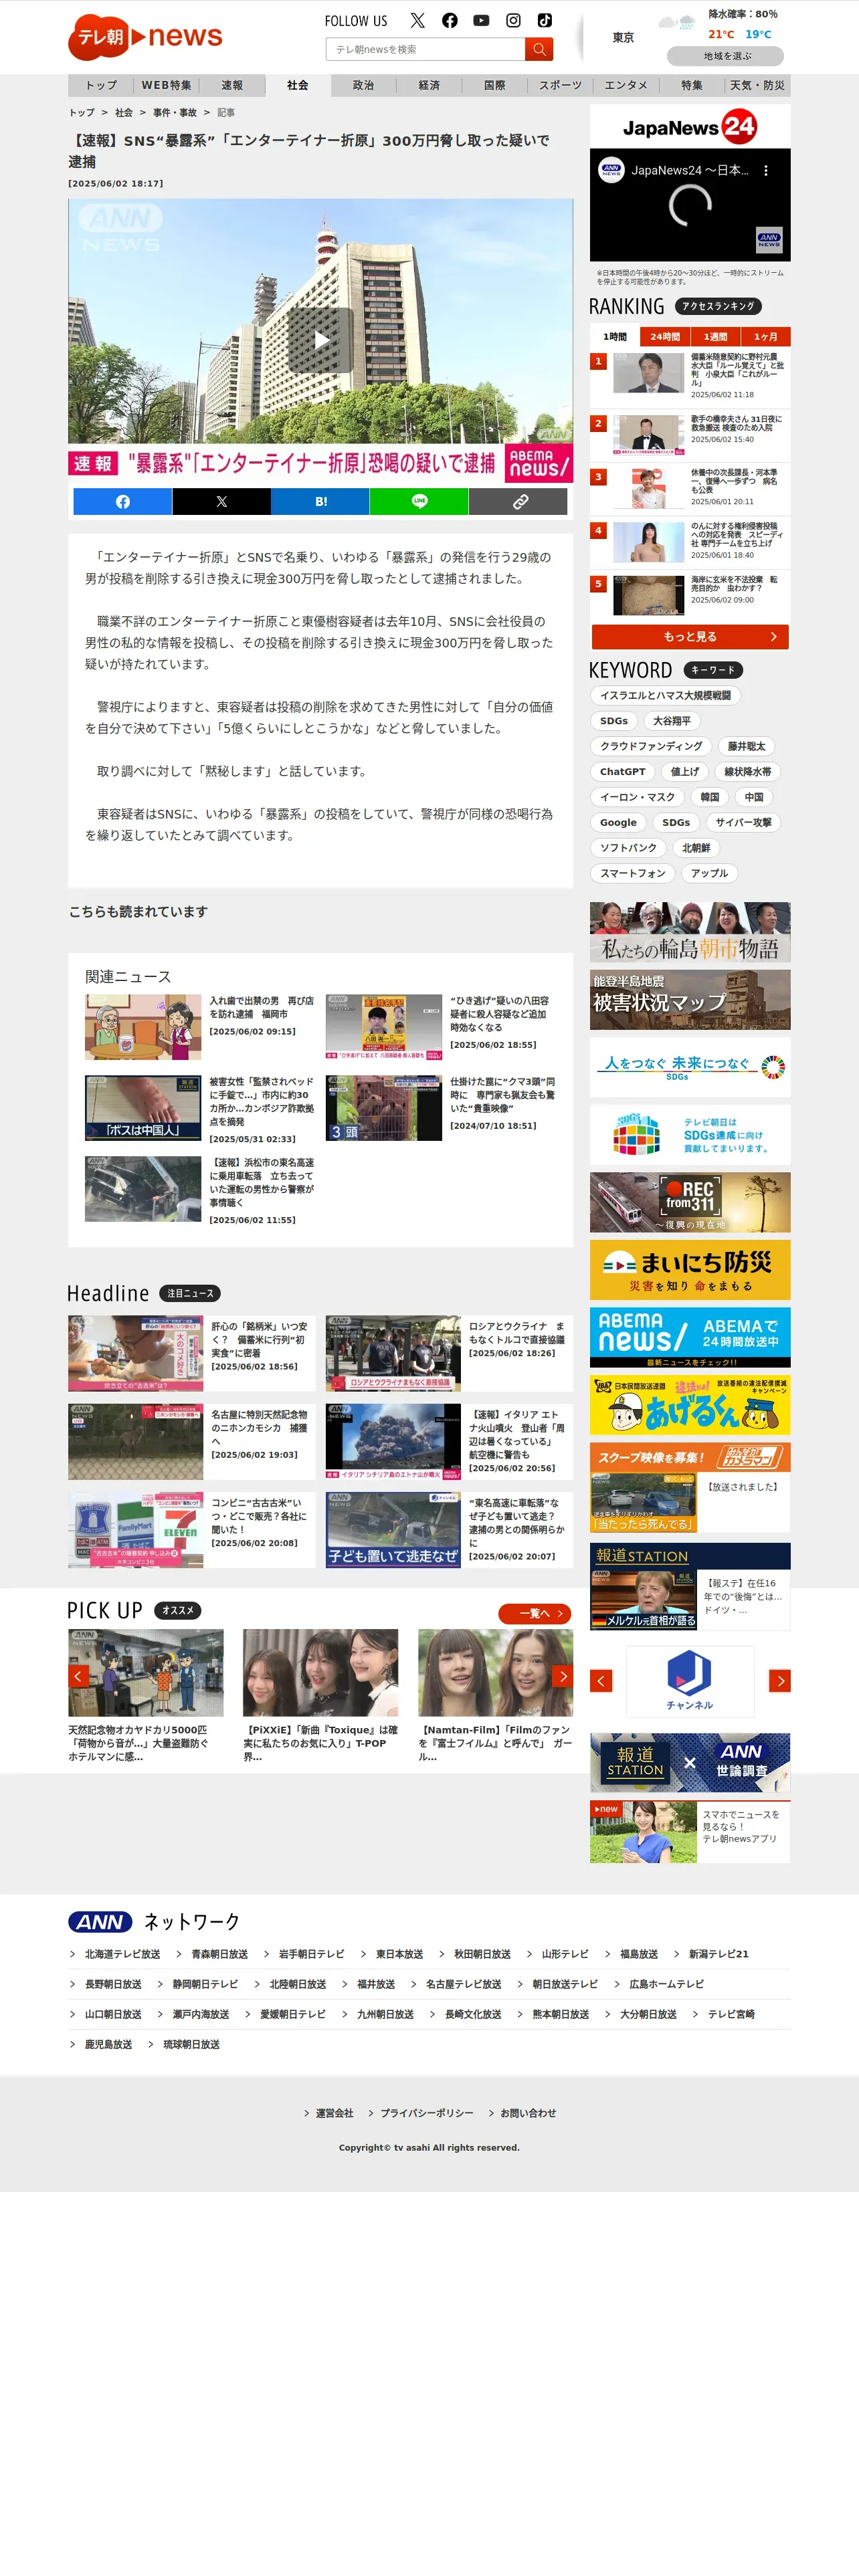Switch ranking to 1ヶ月 tab

coord(766,336)
